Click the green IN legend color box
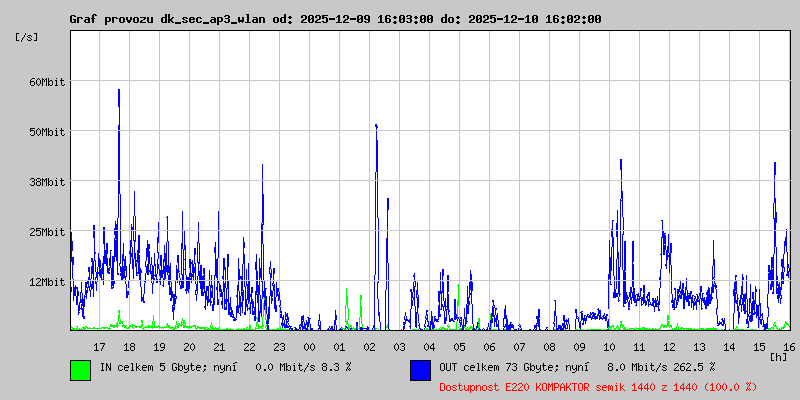The width and height of the screenshot is (800, 400). (80, 369)
